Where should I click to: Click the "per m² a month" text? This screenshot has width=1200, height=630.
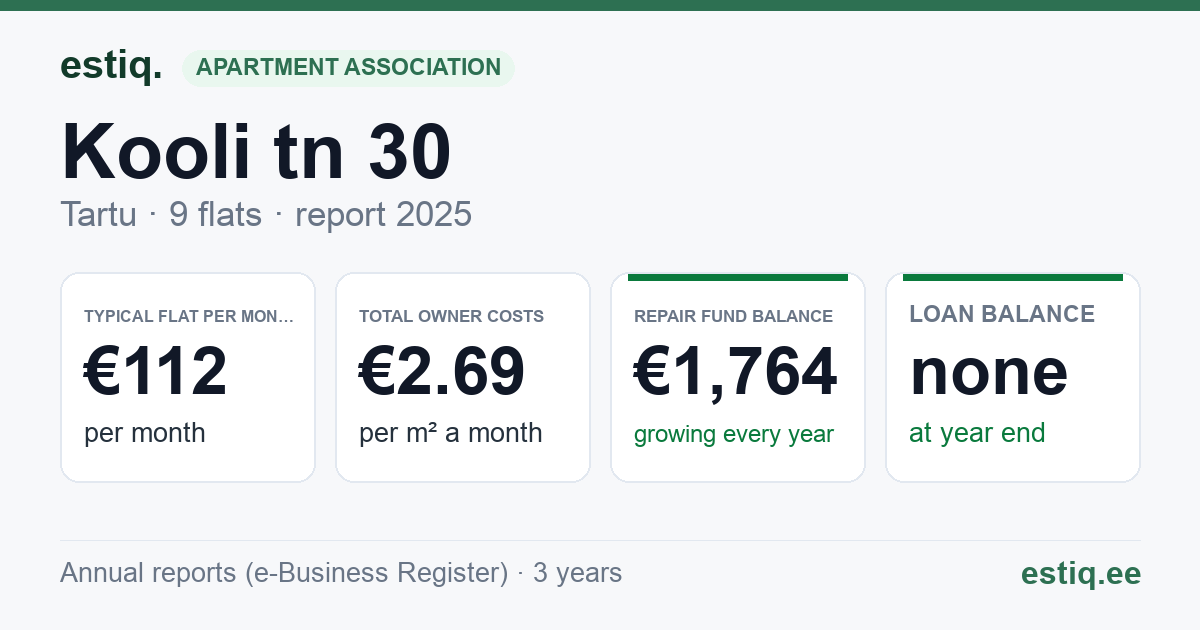(x=451, y=433)
